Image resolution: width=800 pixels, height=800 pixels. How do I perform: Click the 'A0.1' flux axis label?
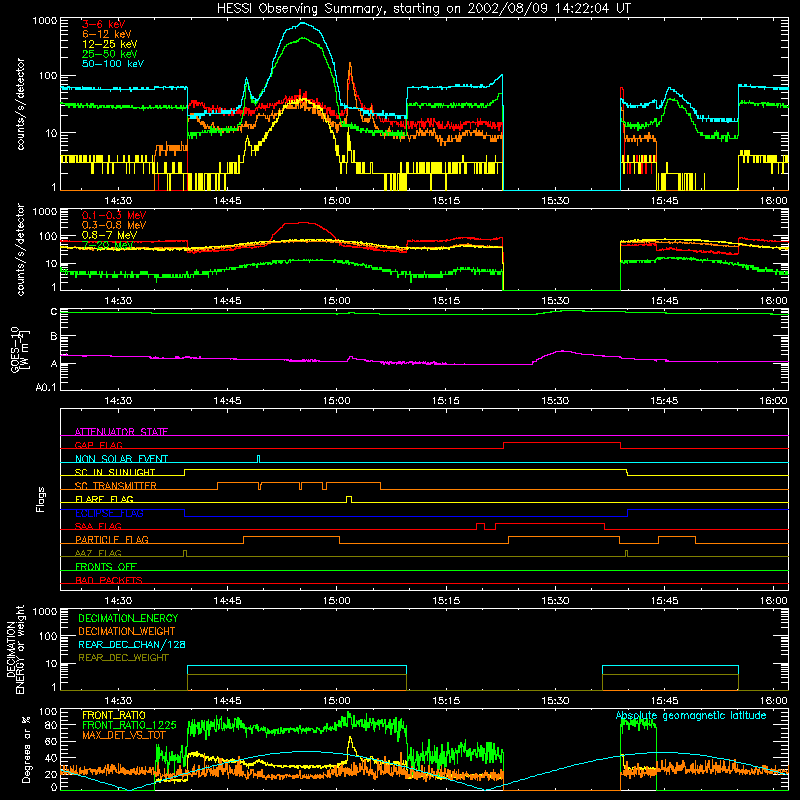[x=46, y=387]
